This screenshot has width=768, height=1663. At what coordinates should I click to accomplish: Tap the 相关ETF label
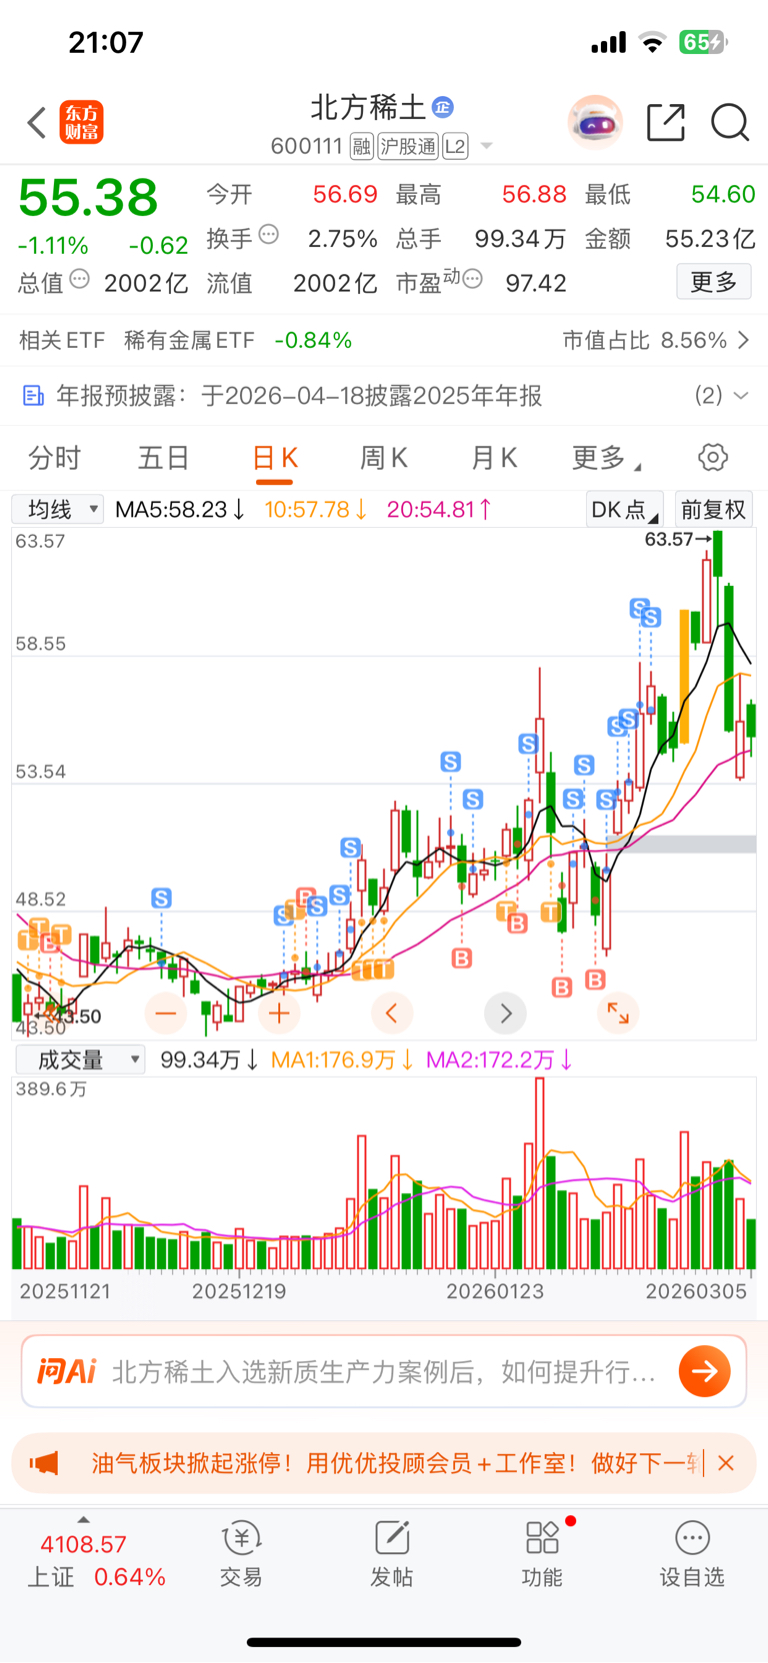pos(62,341)
